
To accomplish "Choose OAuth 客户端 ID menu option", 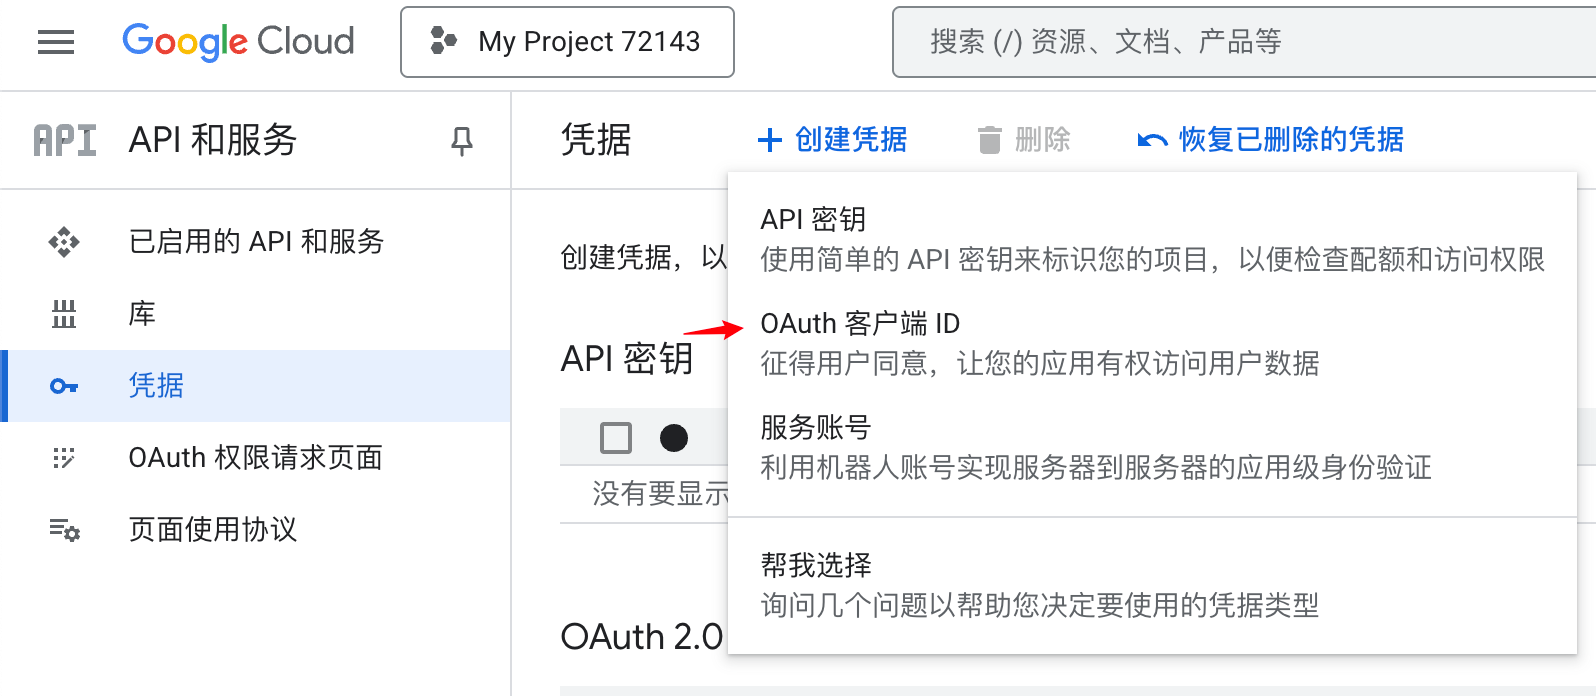I will (1152, 343).
